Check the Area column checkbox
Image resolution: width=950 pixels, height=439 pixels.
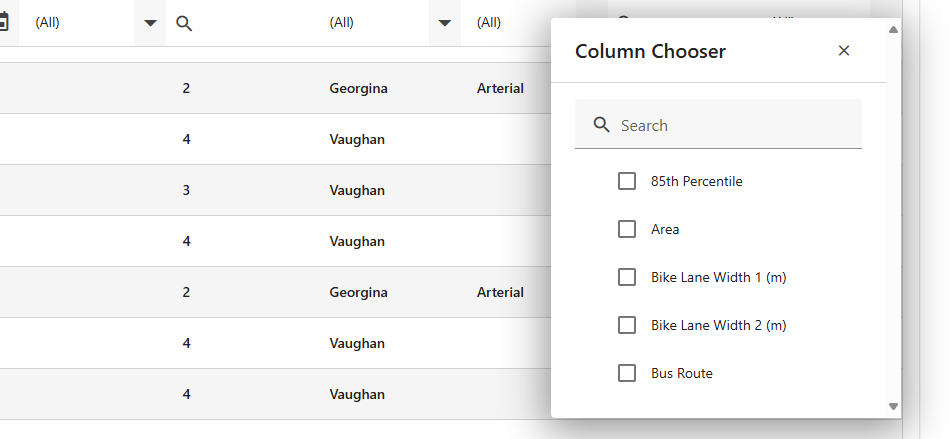627,229
